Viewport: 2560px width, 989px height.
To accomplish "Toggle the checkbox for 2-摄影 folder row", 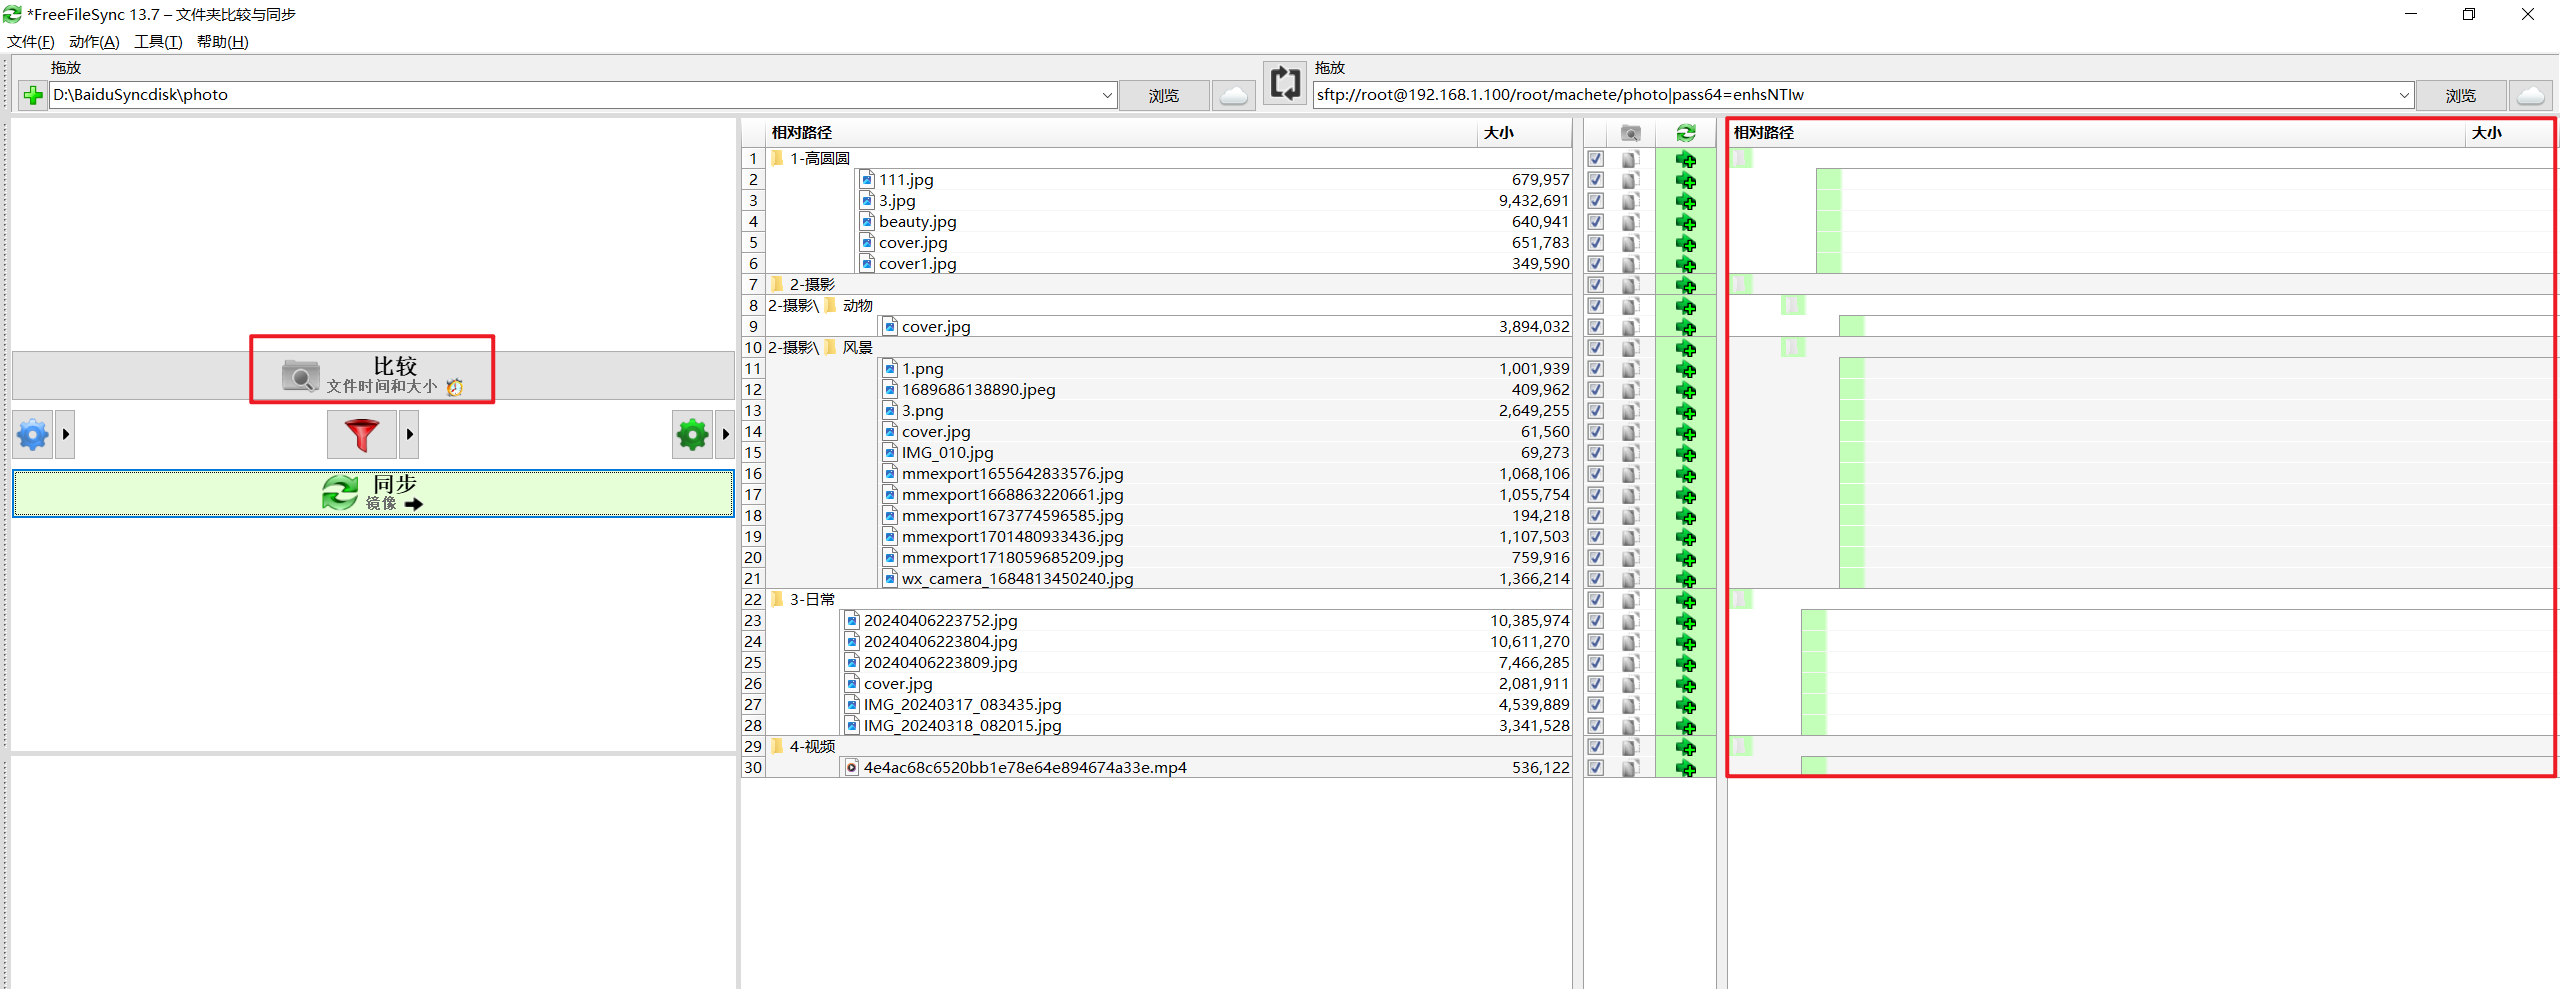I will click(x=1596, y=285).
